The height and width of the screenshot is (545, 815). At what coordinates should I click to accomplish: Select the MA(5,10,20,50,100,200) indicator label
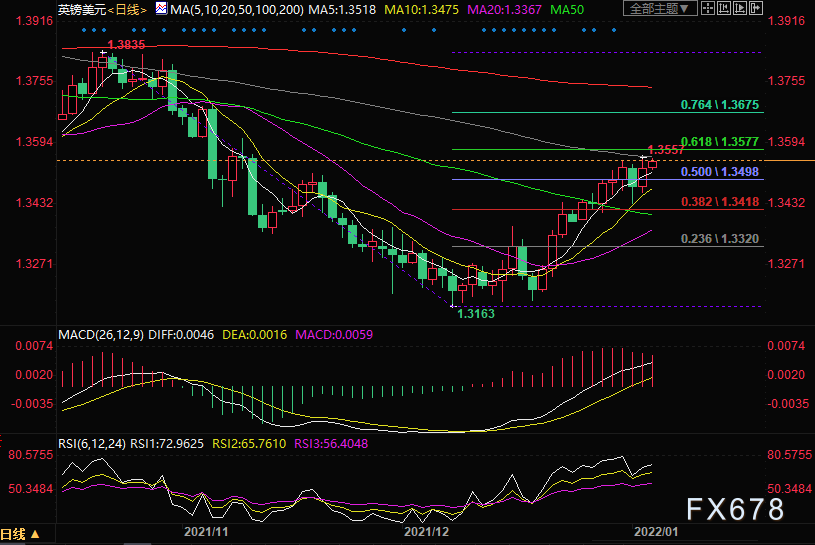[236, 9]
